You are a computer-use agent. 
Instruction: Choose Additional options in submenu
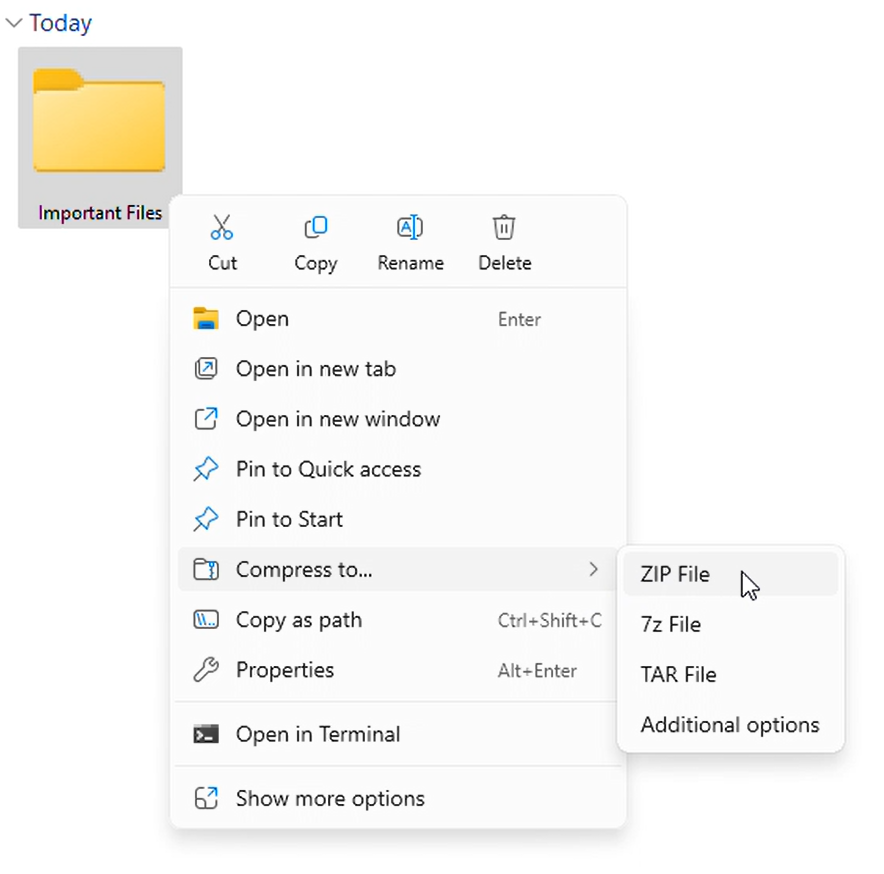(x=731, y=725)
